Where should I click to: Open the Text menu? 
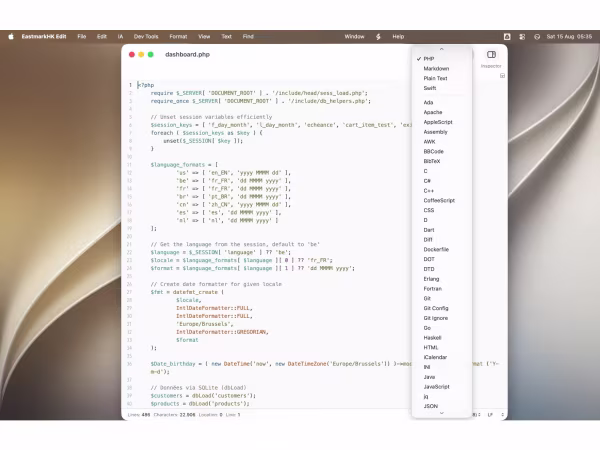click(227, 37)
